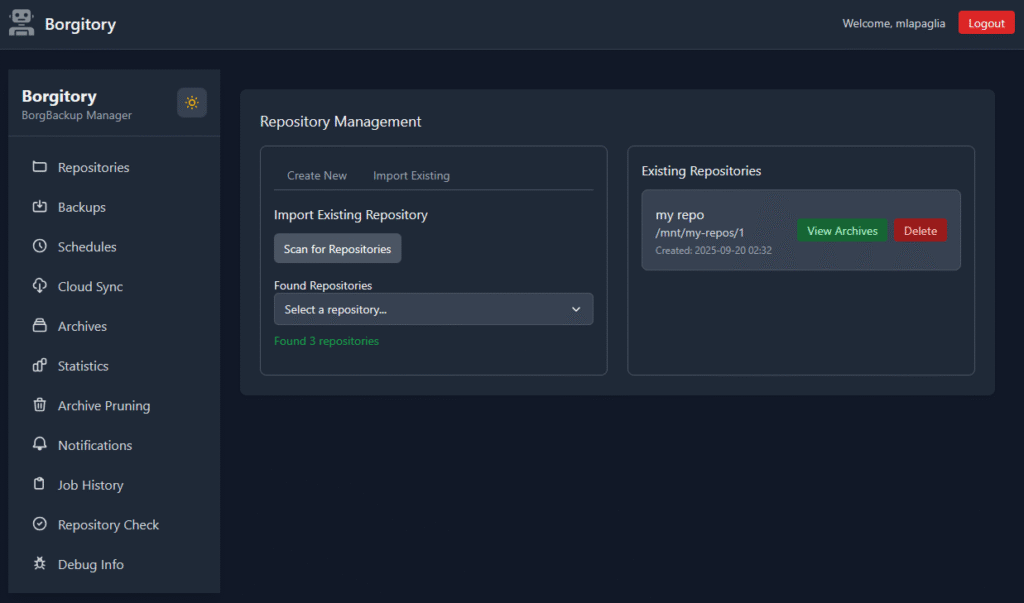Image resolution: width=1024 pixels, height=603 pixels.
Task: Select the Backups sidebar icon
Action: tap(38, 207)
